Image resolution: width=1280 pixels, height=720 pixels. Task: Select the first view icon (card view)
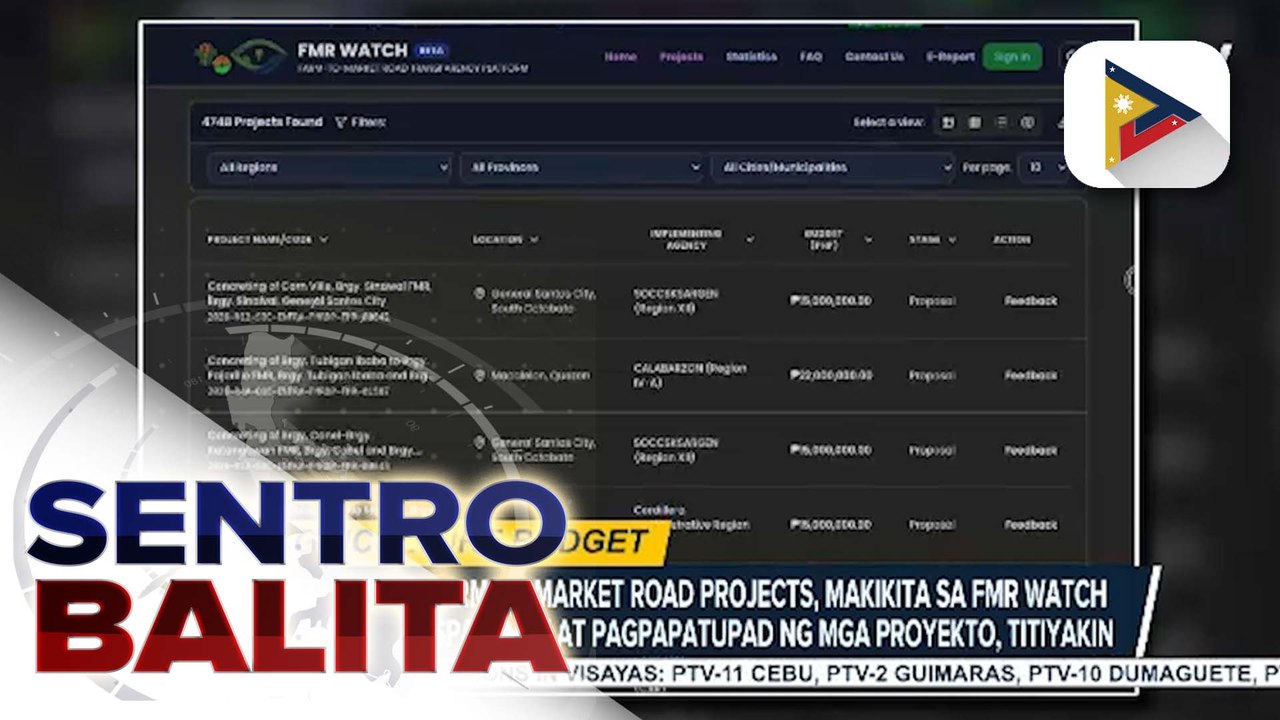(x=947, y=122)
